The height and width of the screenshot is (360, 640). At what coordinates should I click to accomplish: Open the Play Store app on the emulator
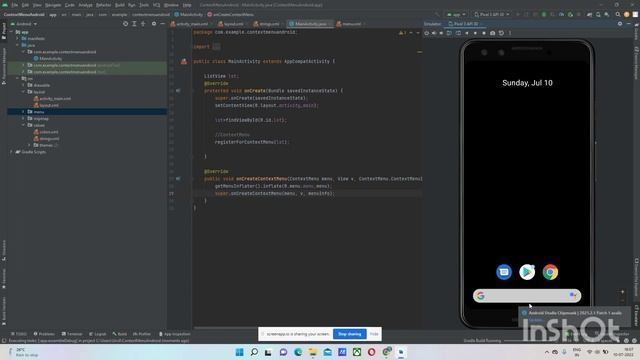527,272
